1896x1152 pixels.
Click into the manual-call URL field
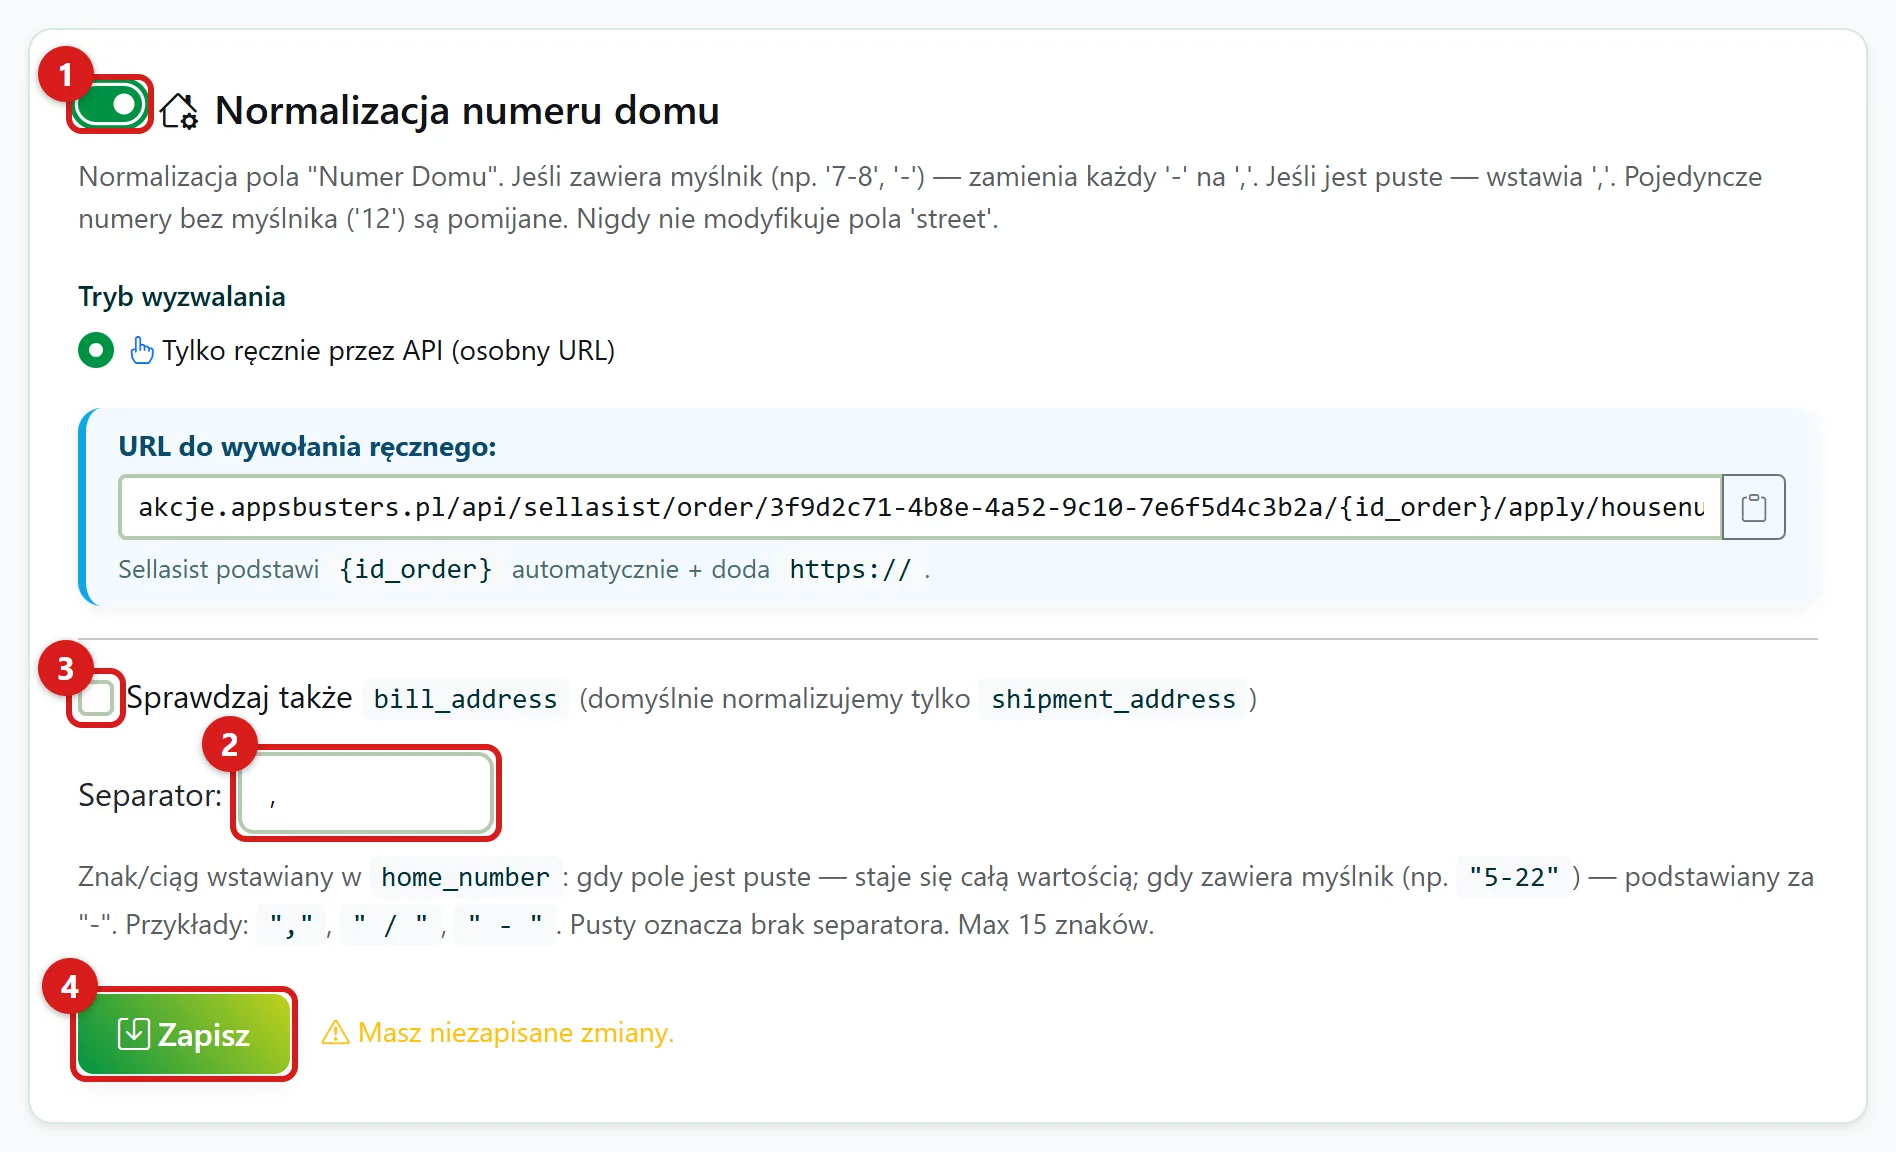(x=920, y=507)
